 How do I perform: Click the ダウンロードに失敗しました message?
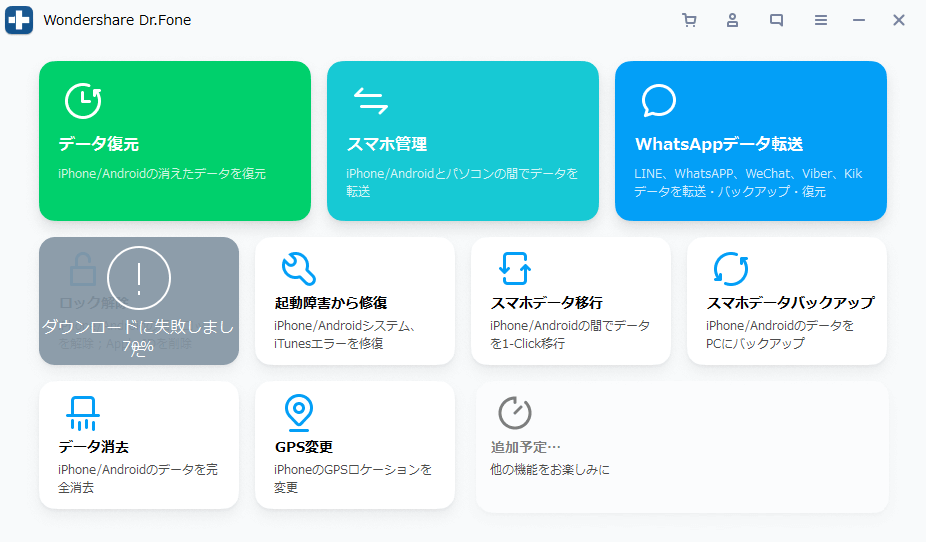click(x=138, y=337)
